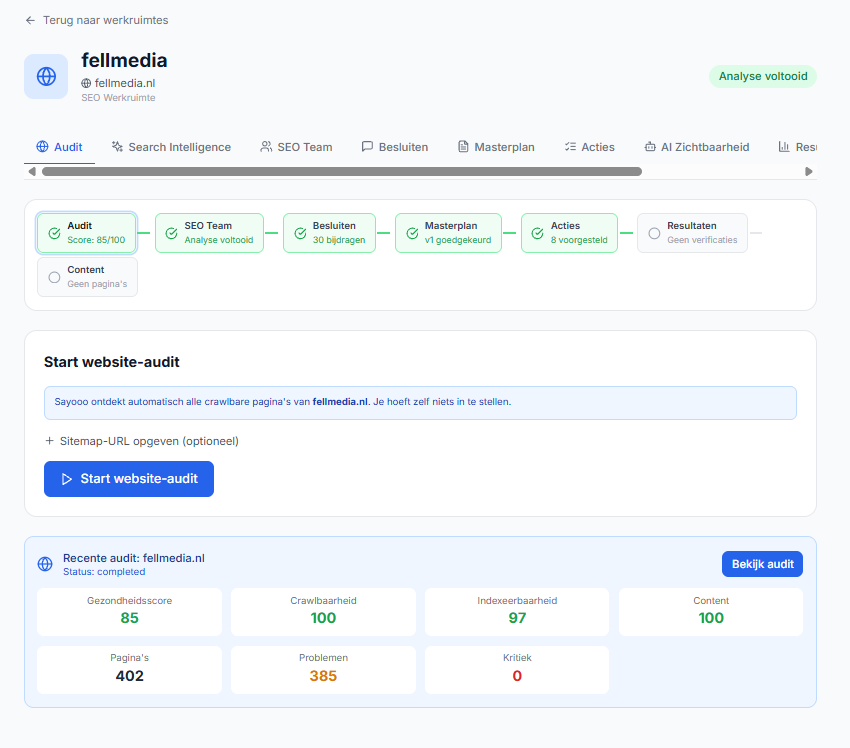
Task: Click the Sayooo auto-discovery info banner
Action: click(x=420, y=403)
